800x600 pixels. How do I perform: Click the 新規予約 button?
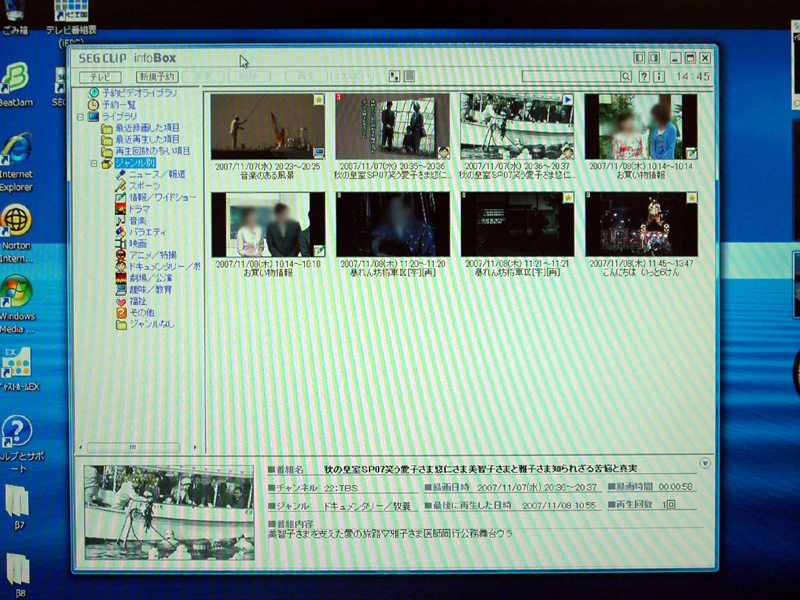157,76
